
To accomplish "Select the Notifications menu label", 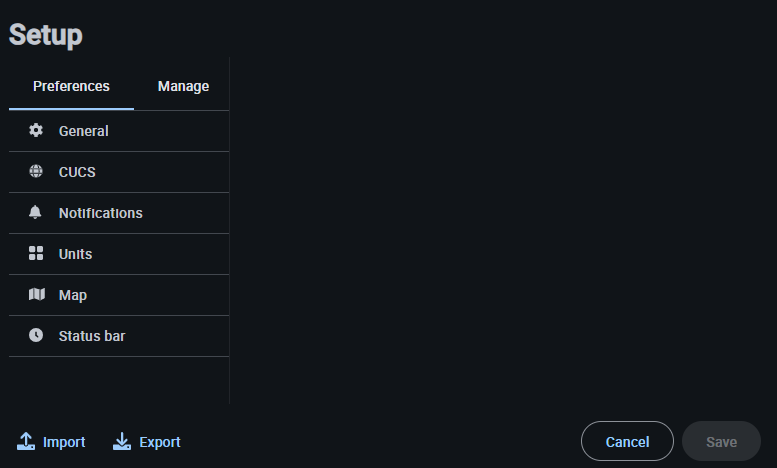I will tap(100, 213).
